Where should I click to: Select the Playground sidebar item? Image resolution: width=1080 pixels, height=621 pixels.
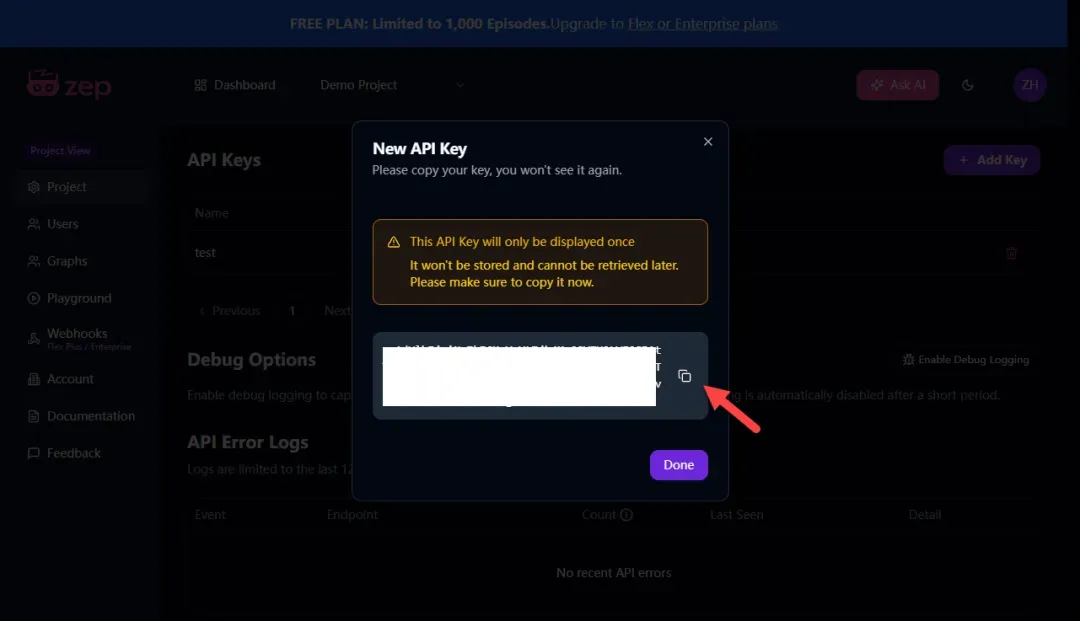coord(81,298)
